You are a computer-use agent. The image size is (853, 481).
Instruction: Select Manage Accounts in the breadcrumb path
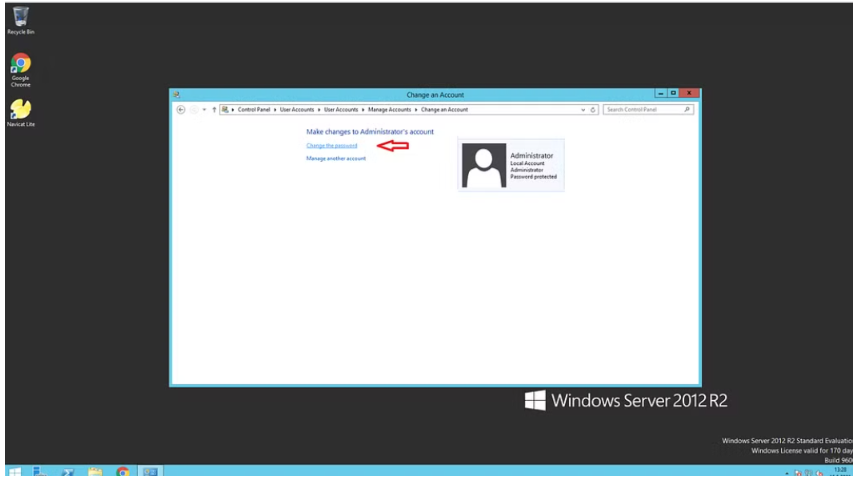(x=390, y=109)
